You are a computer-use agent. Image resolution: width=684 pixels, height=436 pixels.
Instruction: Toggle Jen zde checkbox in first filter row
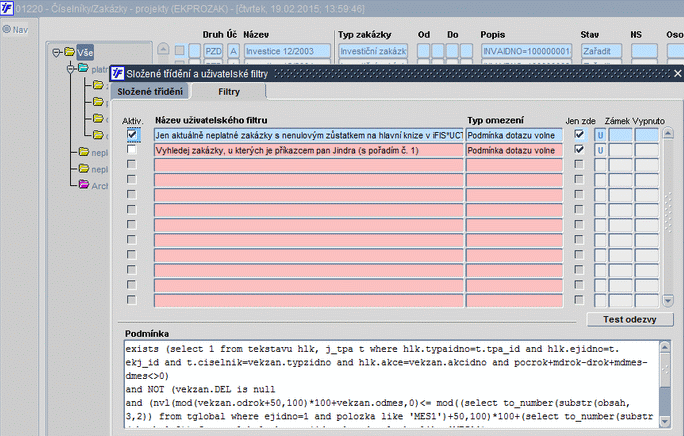[x=579, y=134]
